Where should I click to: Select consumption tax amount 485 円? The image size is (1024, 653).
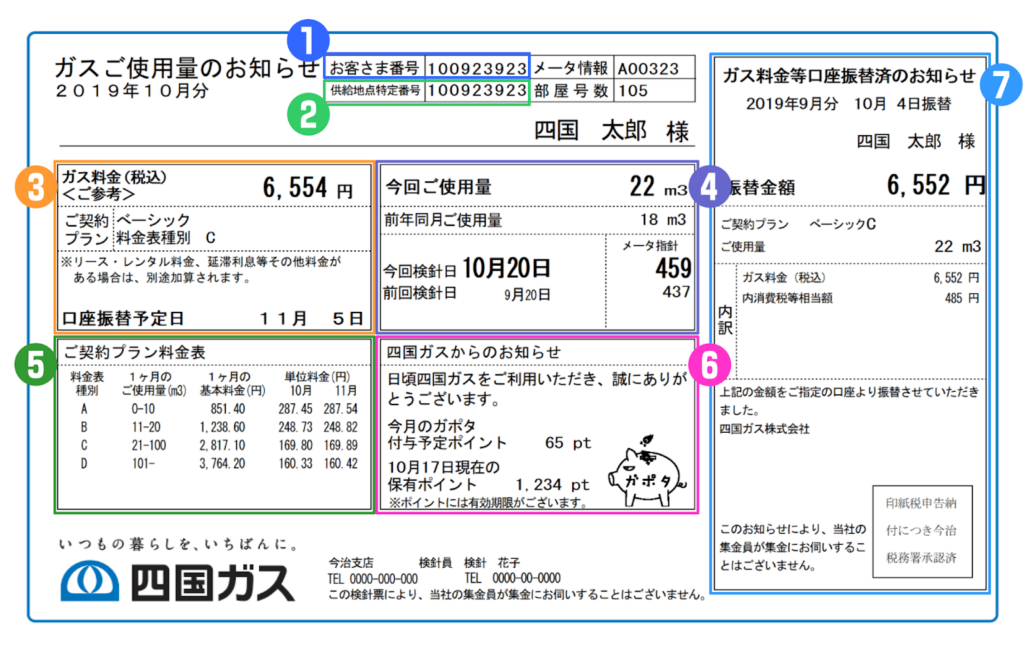coord(962,298)
